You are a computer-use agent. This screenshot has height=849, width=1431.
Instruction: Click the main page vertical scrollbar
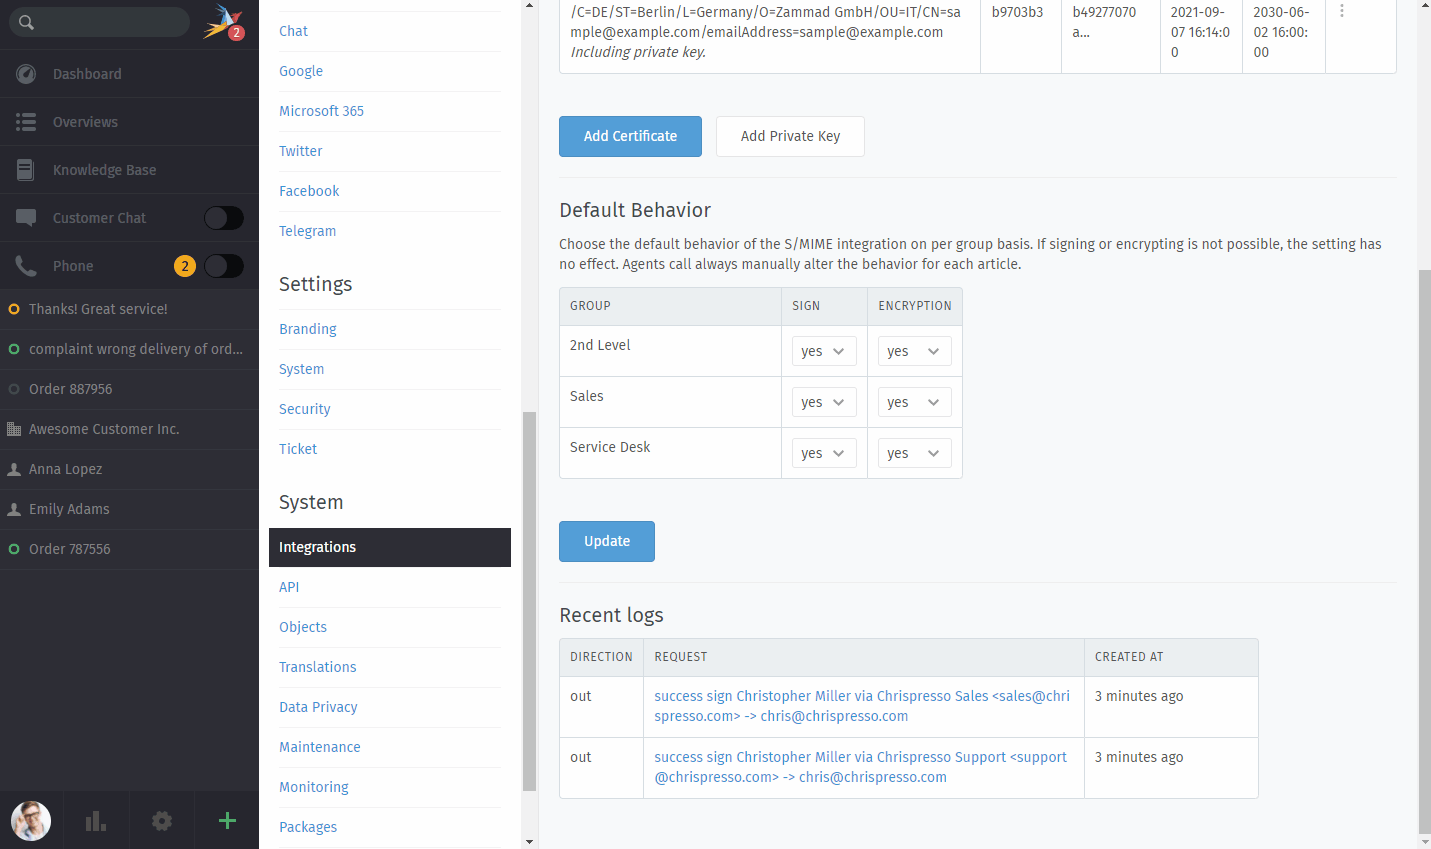coord(1425,550)
